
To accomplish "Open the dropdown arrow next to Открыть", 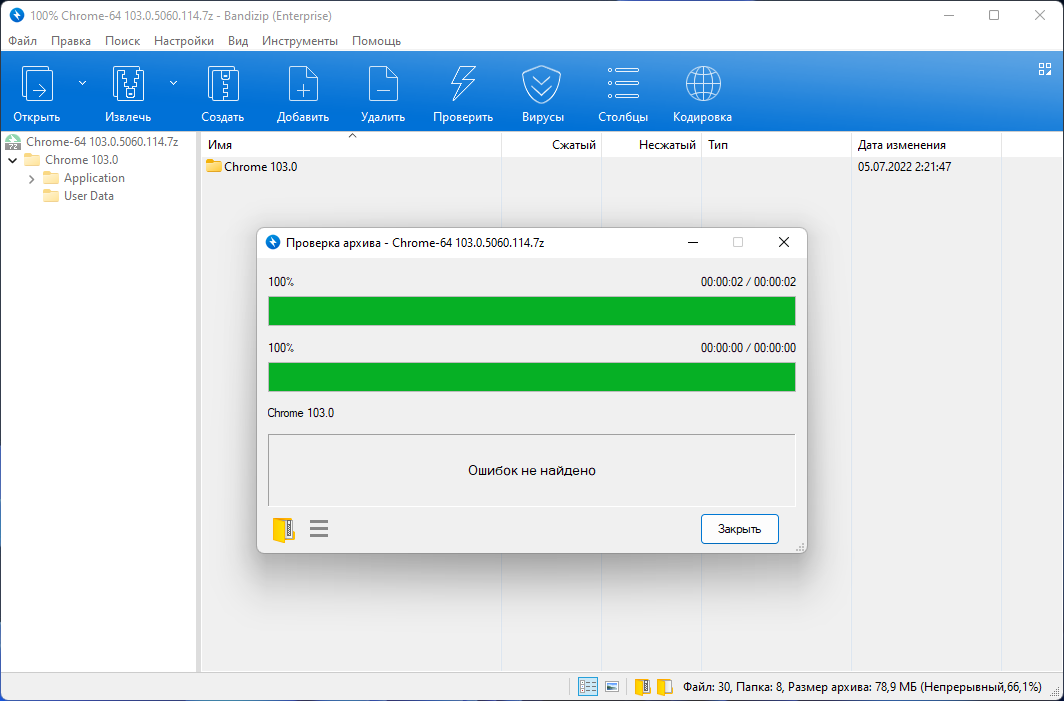I will [82, 83].
